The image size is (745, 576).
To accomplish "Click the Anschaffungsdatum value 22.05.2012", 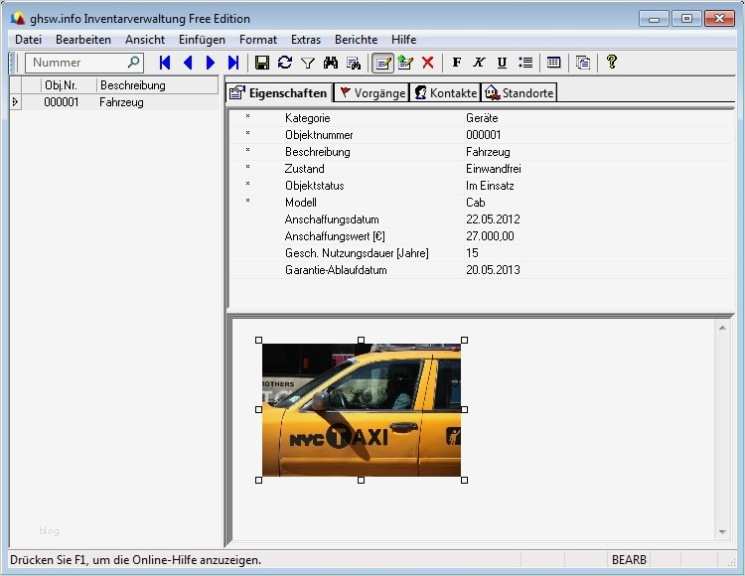I will click(493, 220).
